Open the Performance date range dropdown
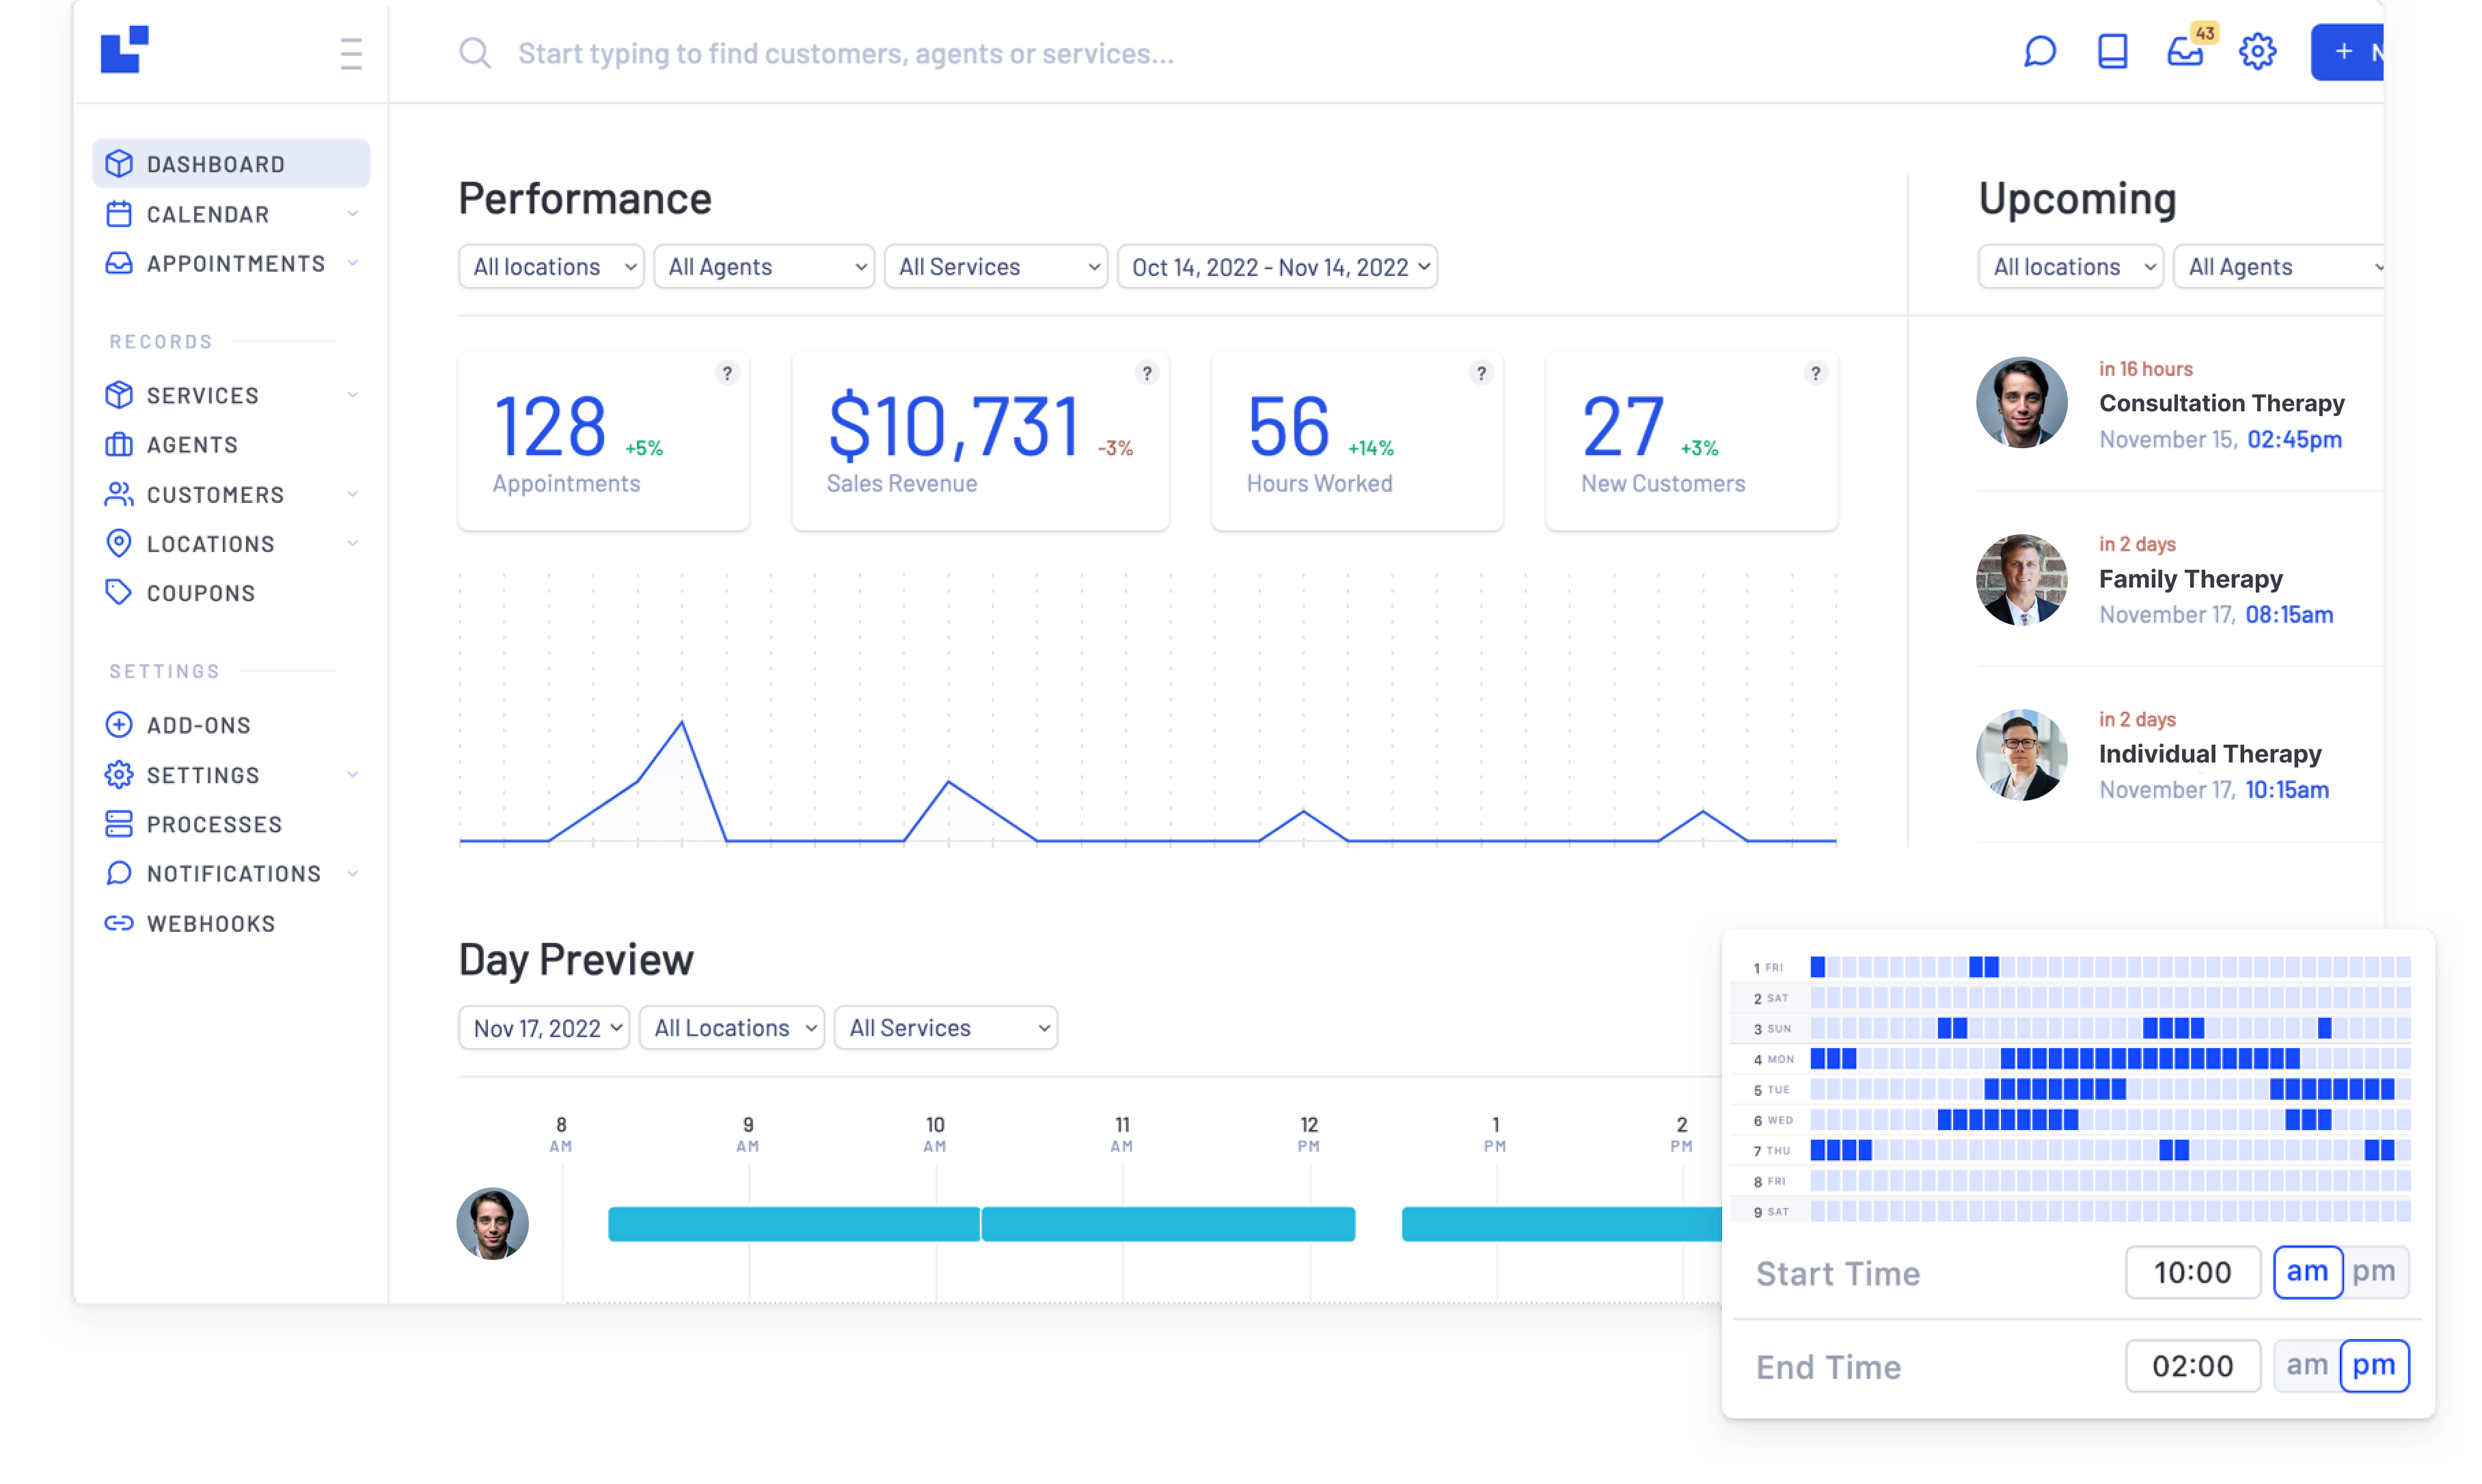This screenshot has height=1484, width=2482. click(x=1277, y=267)
